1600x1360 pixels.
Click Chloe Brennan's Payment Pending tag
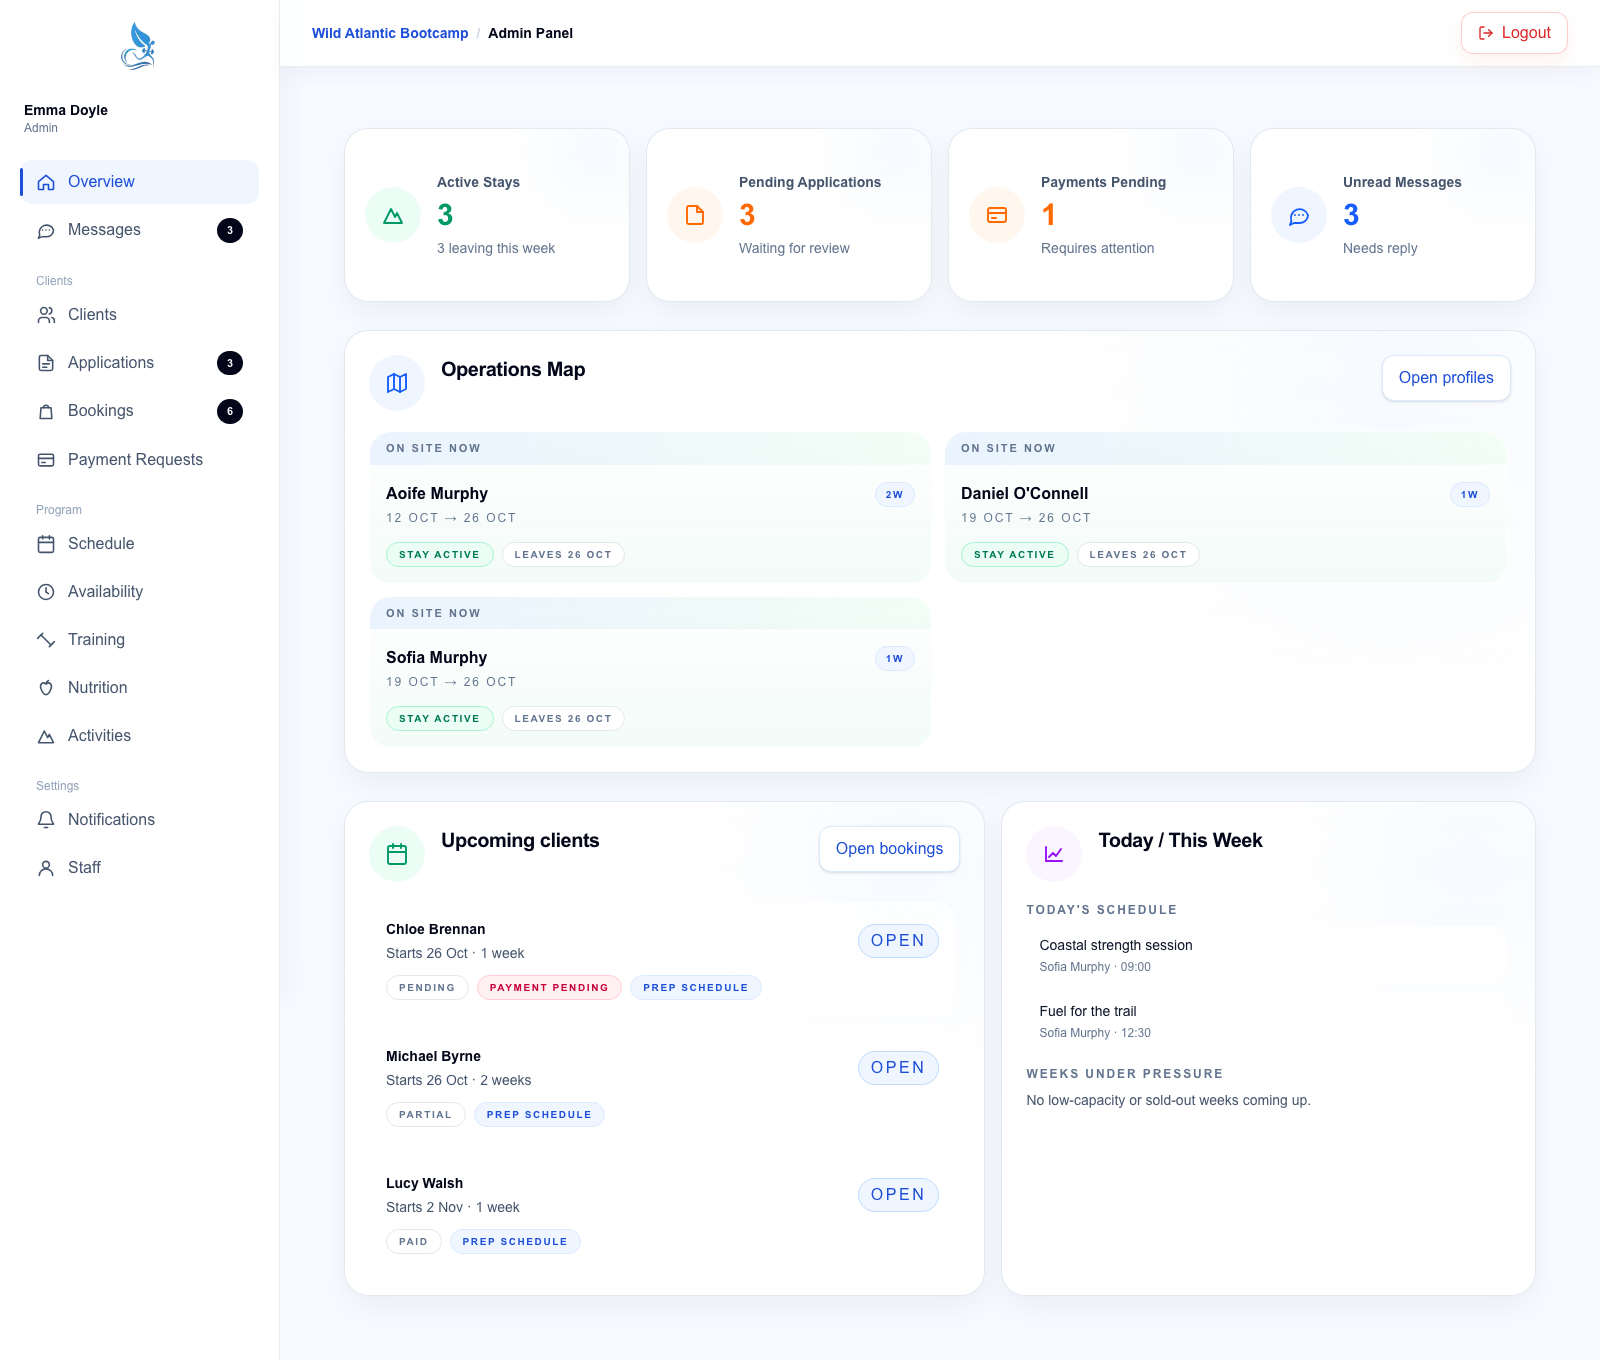549,988
